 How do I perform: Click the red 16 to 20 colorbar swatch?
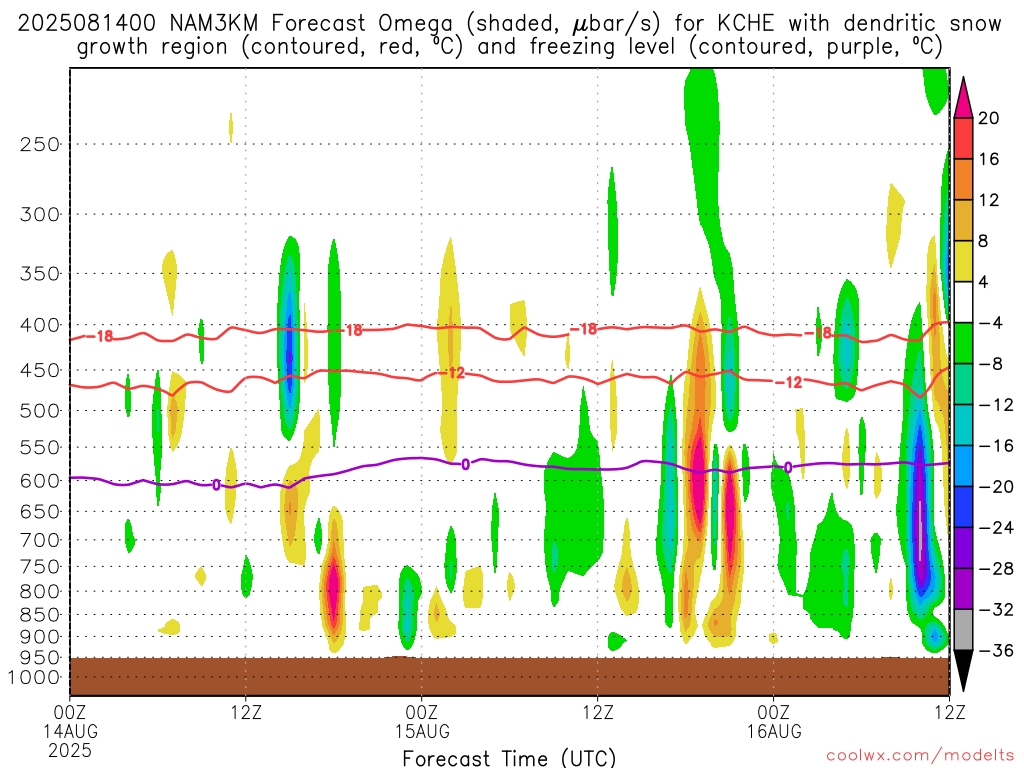(963, 138)
